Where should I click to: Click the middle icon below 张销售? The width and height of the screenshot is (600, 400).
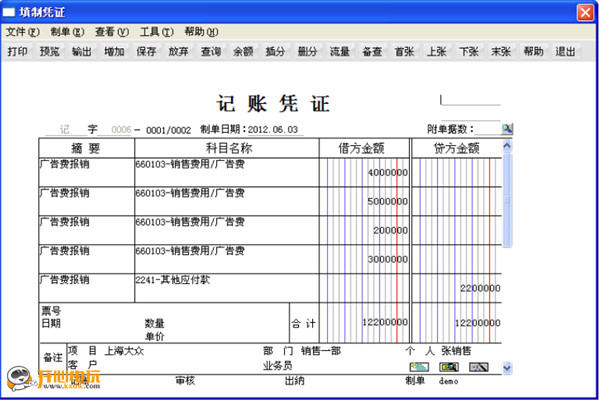[x=449, y=367]
